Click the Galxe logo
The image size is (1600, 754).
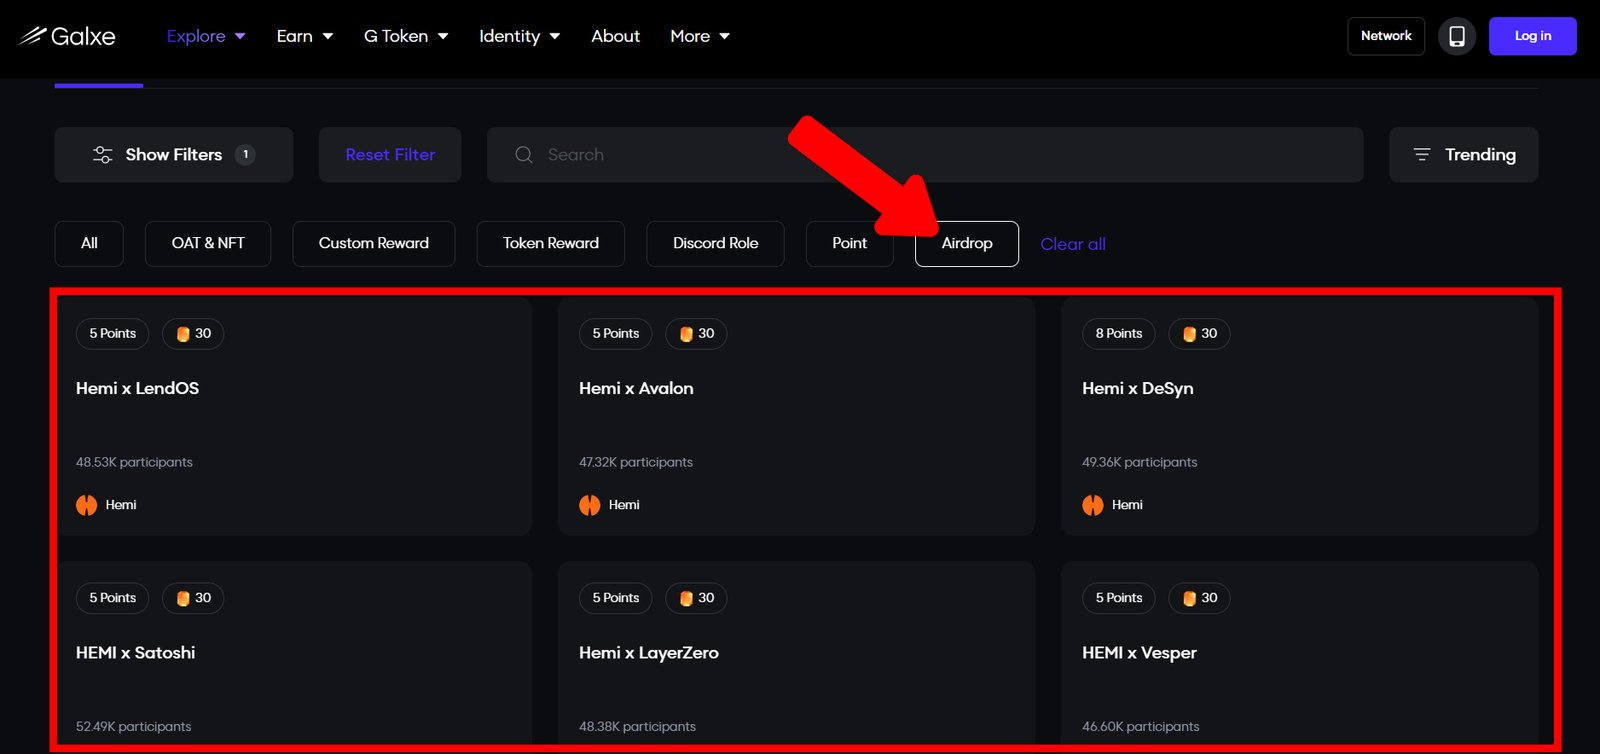coord(67,36)
